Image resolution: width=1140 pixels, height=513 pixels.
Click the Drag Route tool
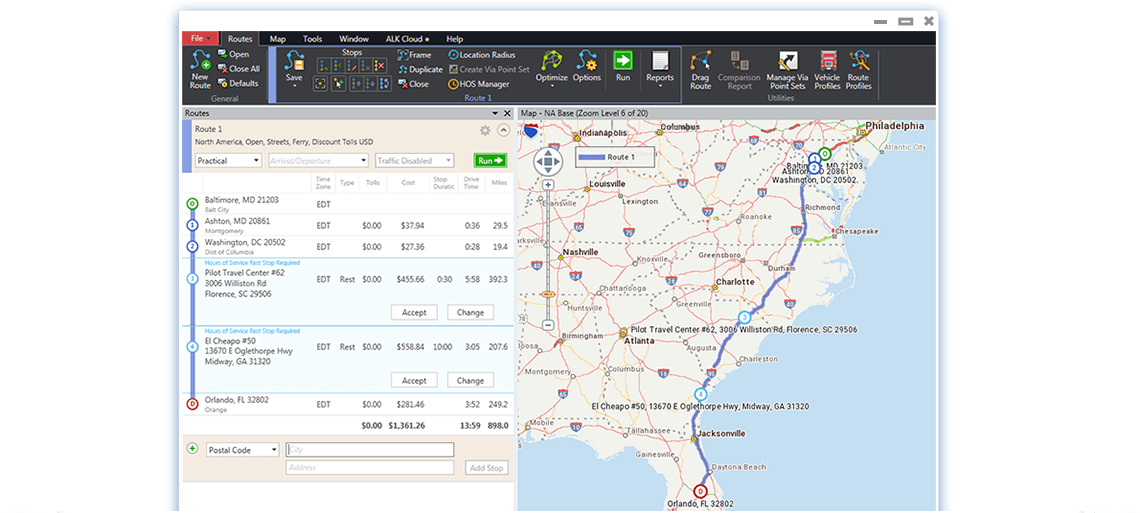700,62
